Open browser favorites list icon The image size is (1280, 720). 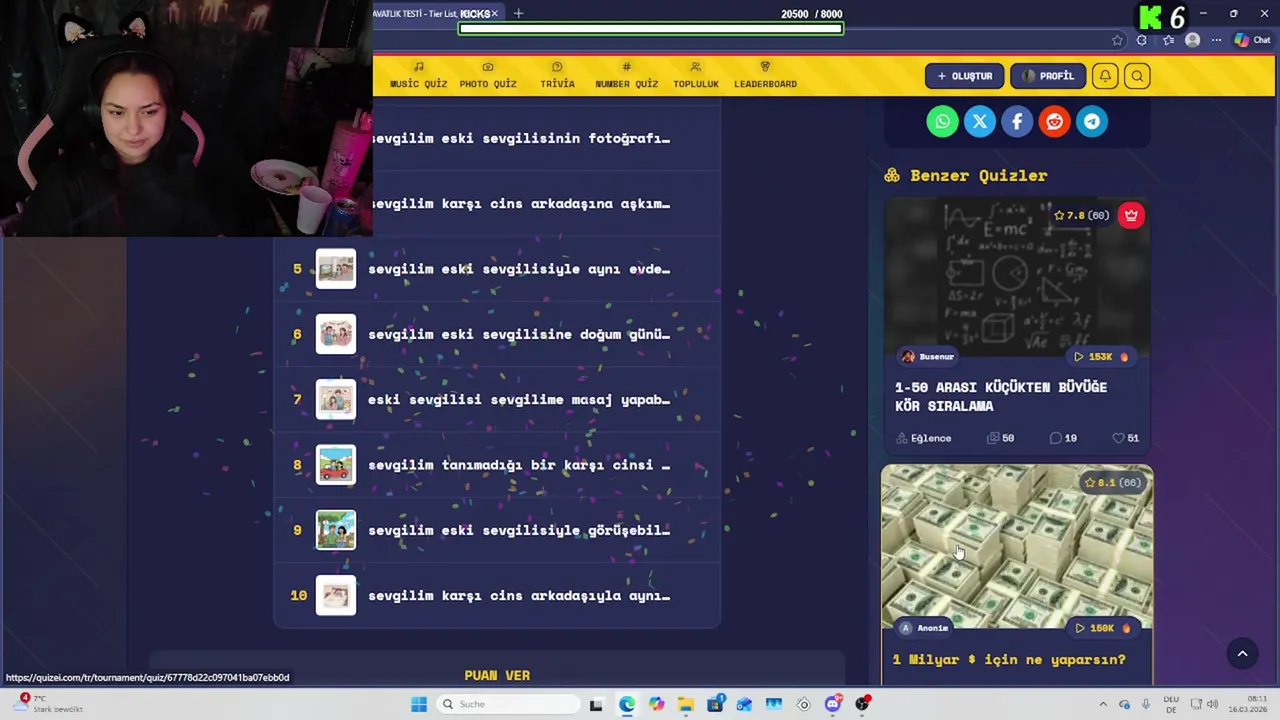1168,40
